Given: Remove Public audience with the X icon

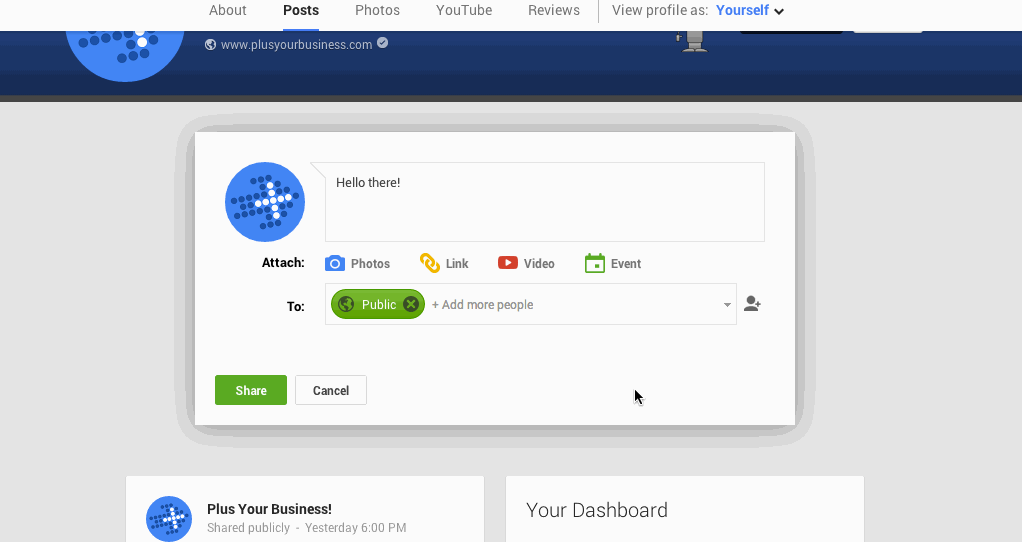Looking at the screenshot, I should (411, 304).
